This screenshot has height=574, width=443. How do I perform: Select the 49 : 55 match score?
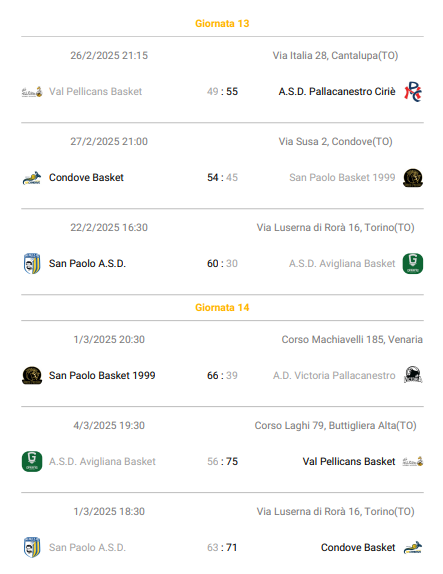pyautogui.click(x=222, y=92)
